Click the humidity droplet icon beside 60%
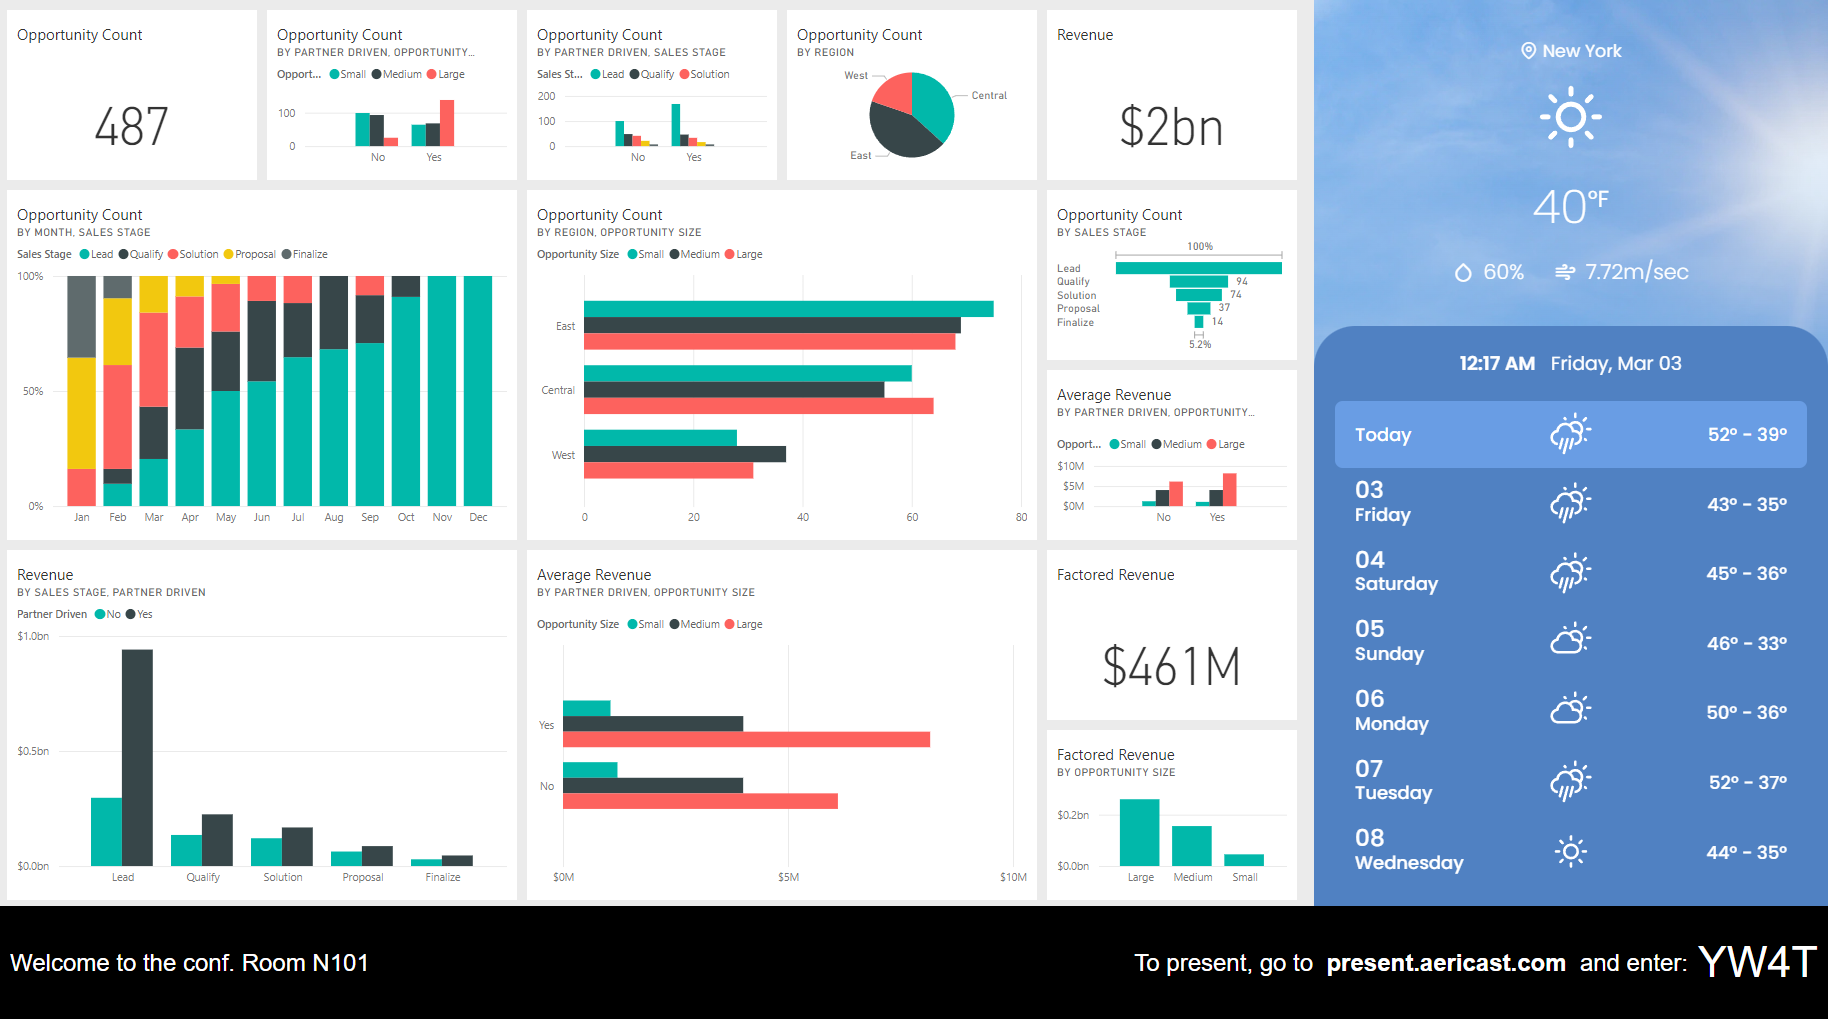 [x=1463, y=272]
